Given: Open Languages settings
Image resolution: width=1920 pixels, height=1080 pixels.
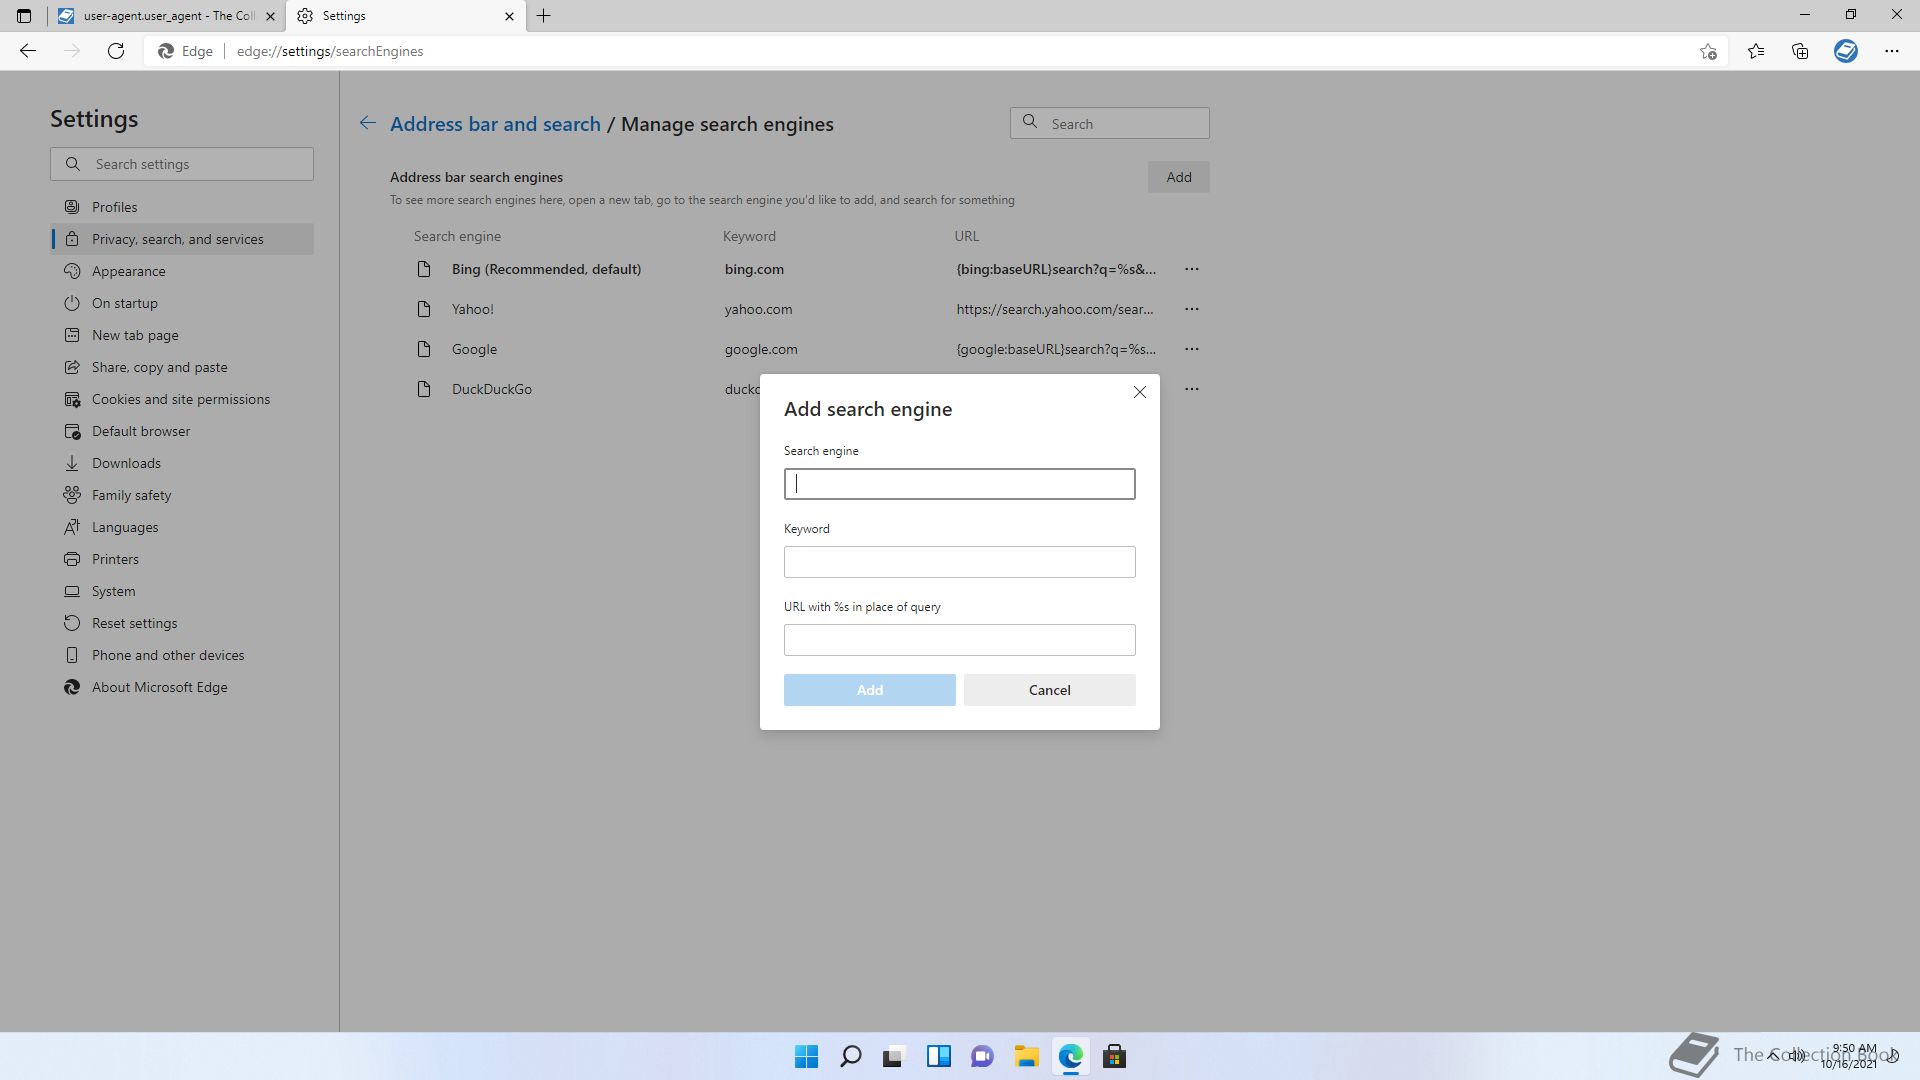Looking at the screenshot, I should tap(182, 527).
